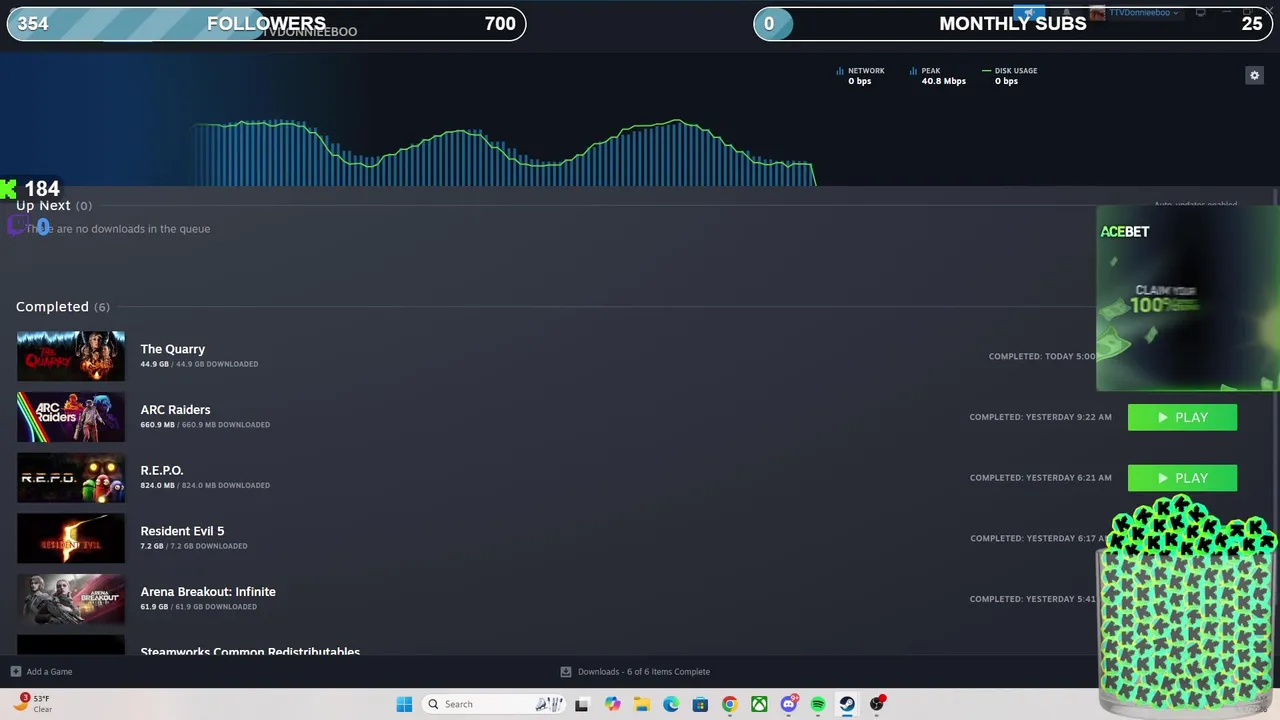Open the Xbox app from the taskbar

(x=759, y=704)
